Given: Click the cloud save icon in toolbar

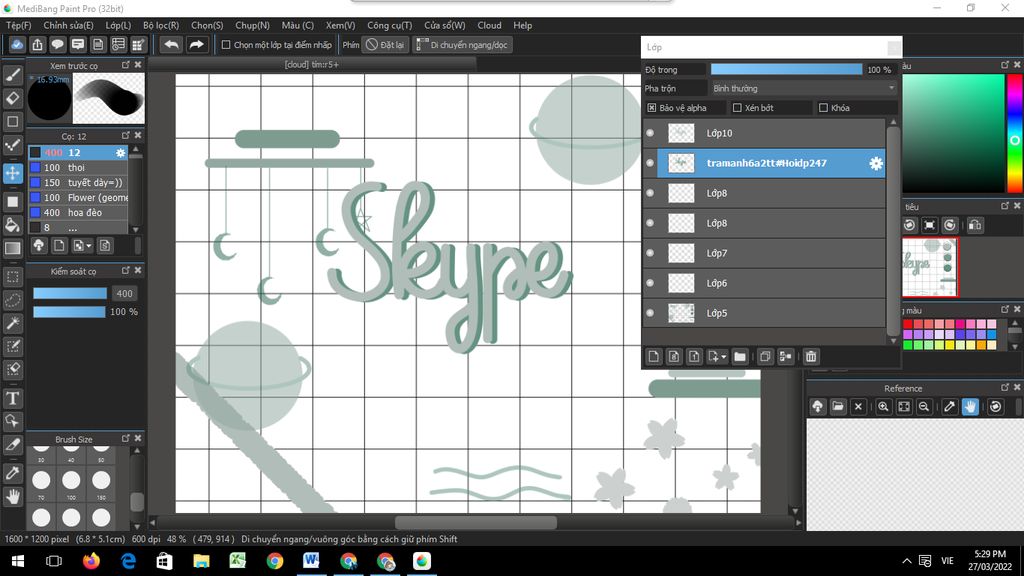Looking at the screenshot, I should pos(17,44).
